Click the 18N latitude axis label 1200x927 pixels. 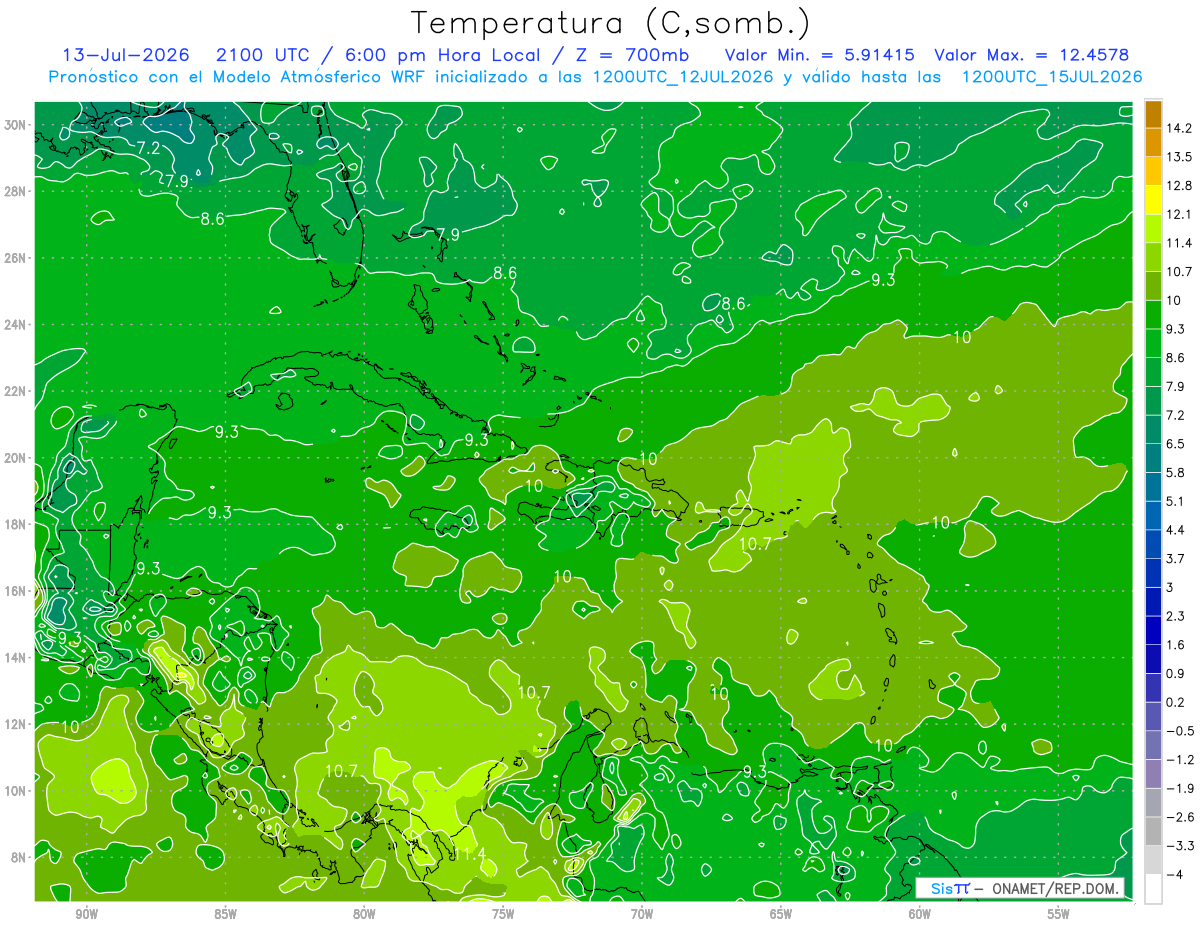pos(15,524)
